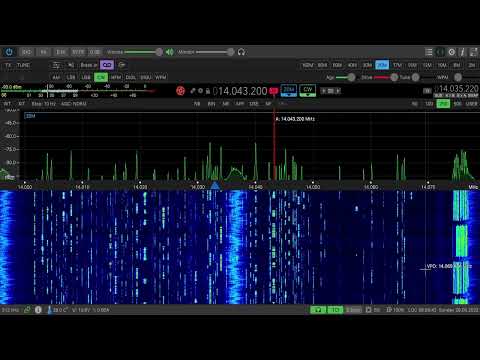Switch to the 160M band
The image size is (480, 360).
pos(307,65)
